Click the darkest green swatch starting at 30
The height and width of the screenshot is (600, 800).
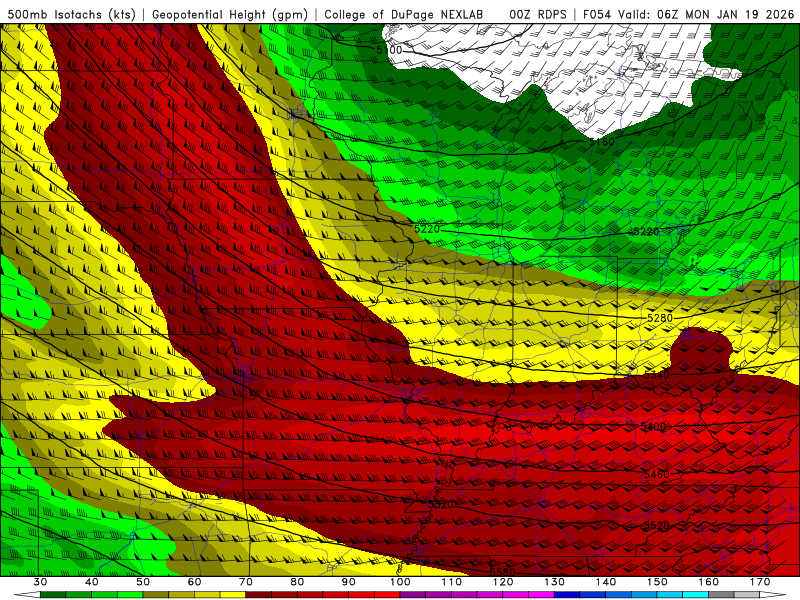[53, 595]
